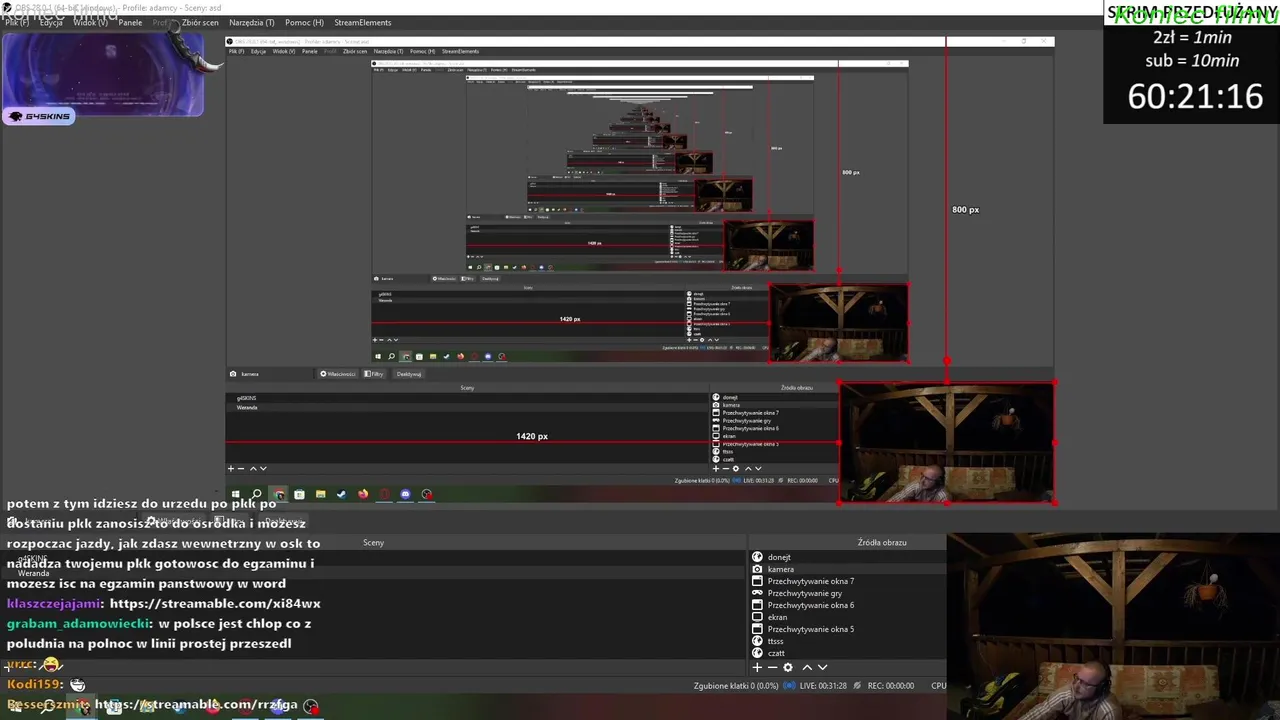Click the REC indicator icon in the bottom status bar
The image size is (1280, 720).
click(x=859, y=686)
